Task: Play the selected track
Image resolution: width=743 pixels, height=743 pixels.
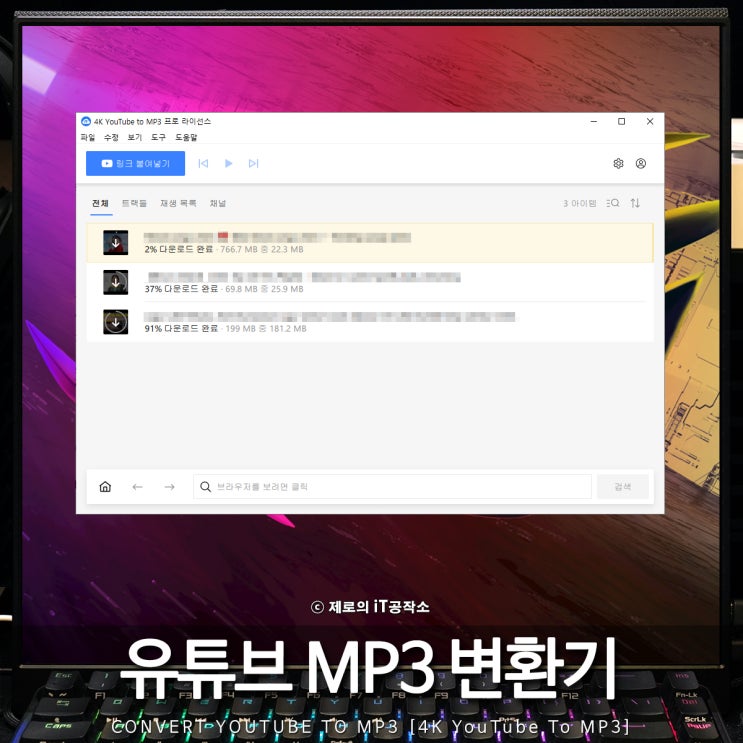Action: click(x=228, y=163)
